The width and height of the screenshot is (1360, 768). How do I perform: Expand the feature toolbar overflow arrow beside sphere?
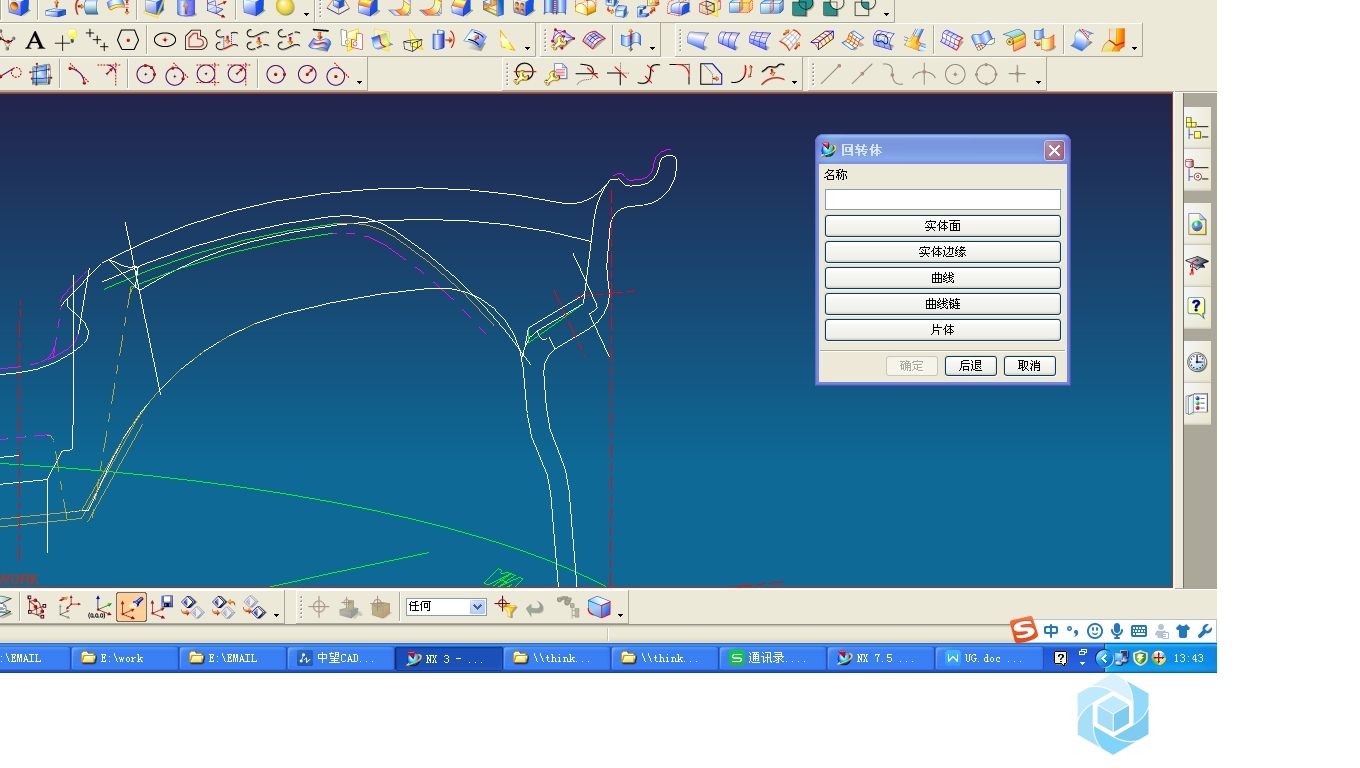pyautogui.click(x=306, y=14)
